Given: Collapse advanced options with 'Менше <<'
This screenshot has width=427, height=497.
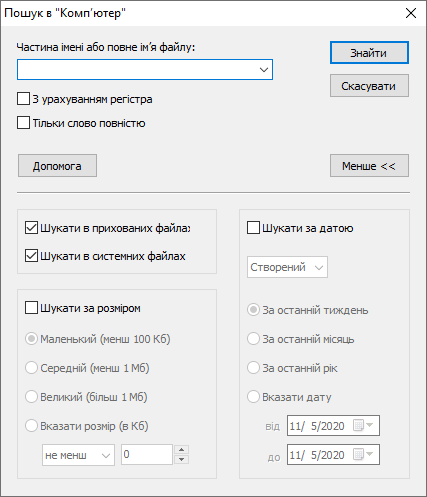Looking at the screenshot, I should coord(369,166).
